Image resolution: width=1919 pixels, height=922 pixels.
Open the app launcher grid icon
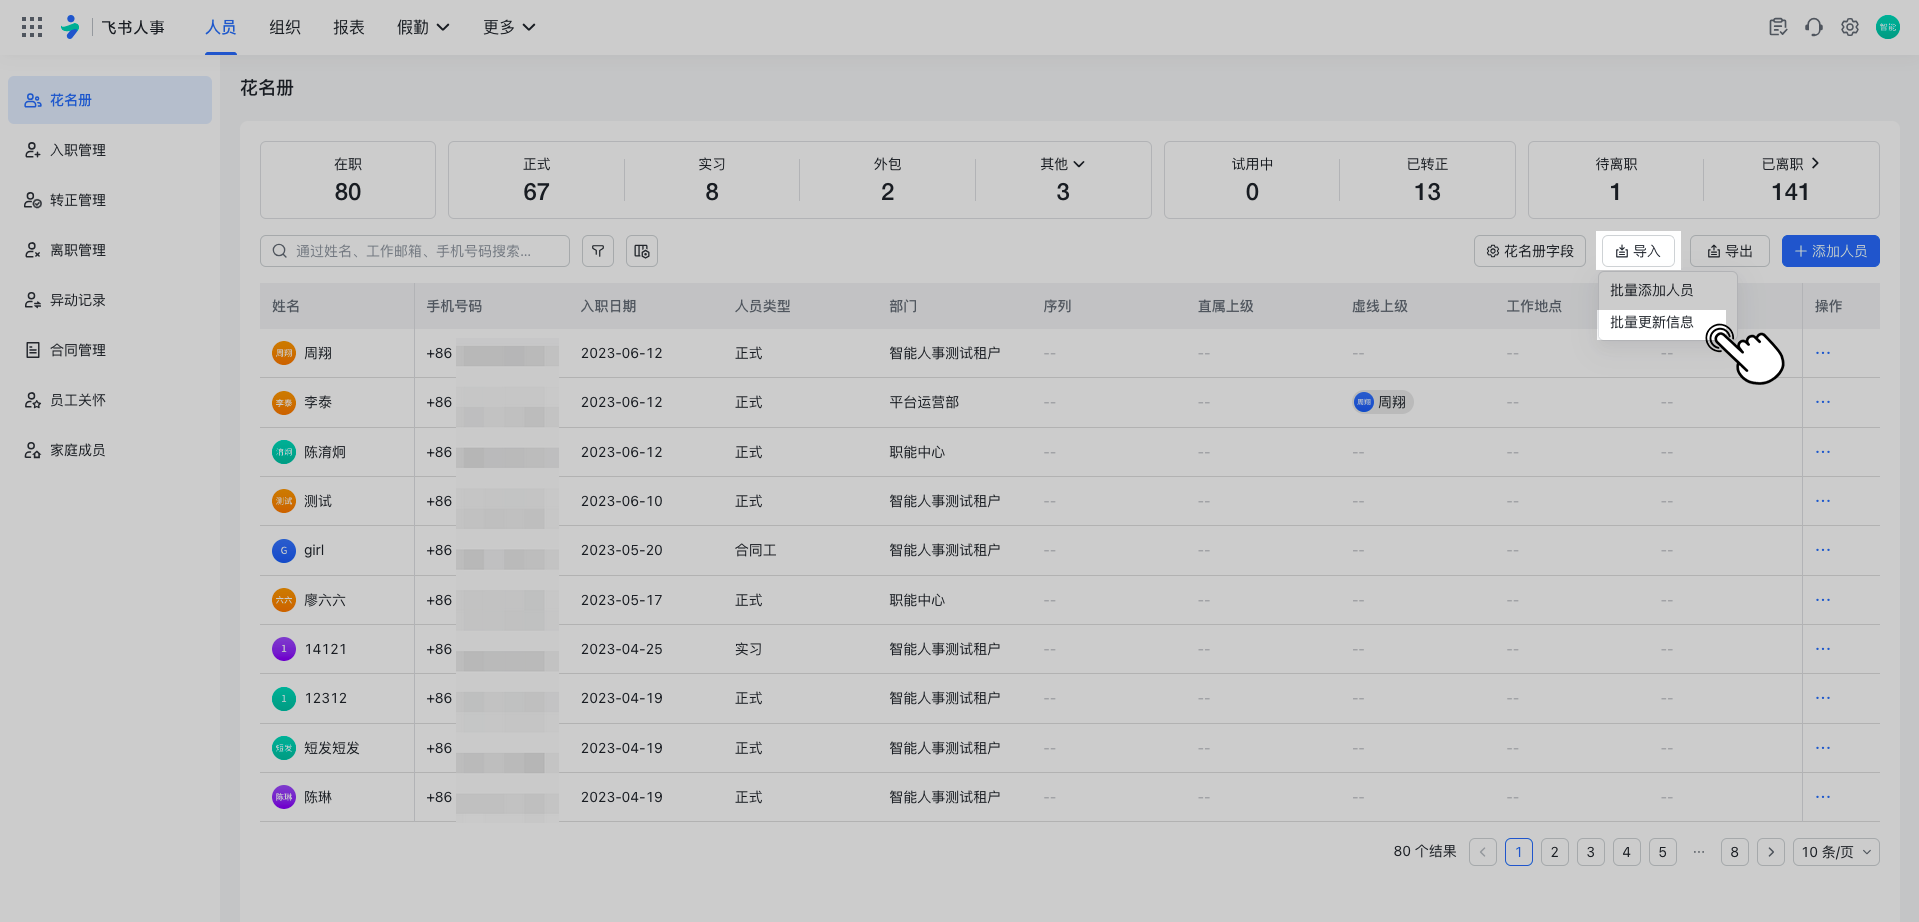click(32, 27)
